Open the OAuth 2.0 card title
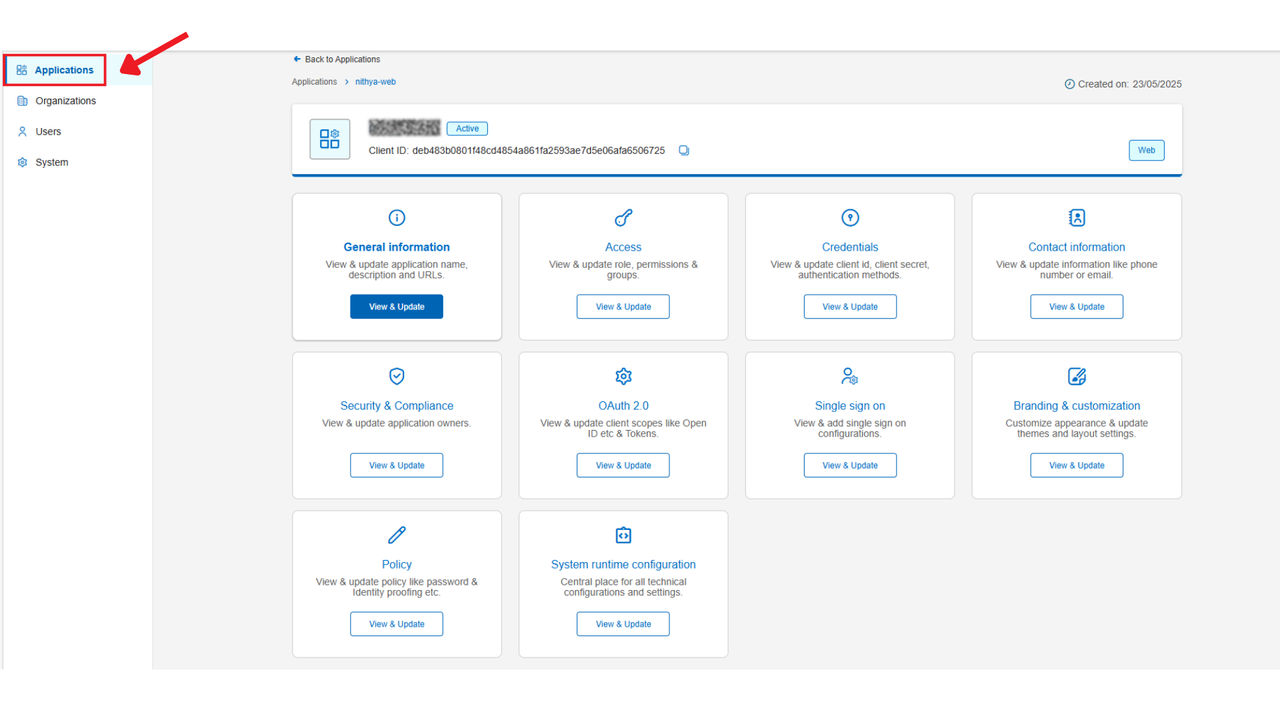 point(623,406)
